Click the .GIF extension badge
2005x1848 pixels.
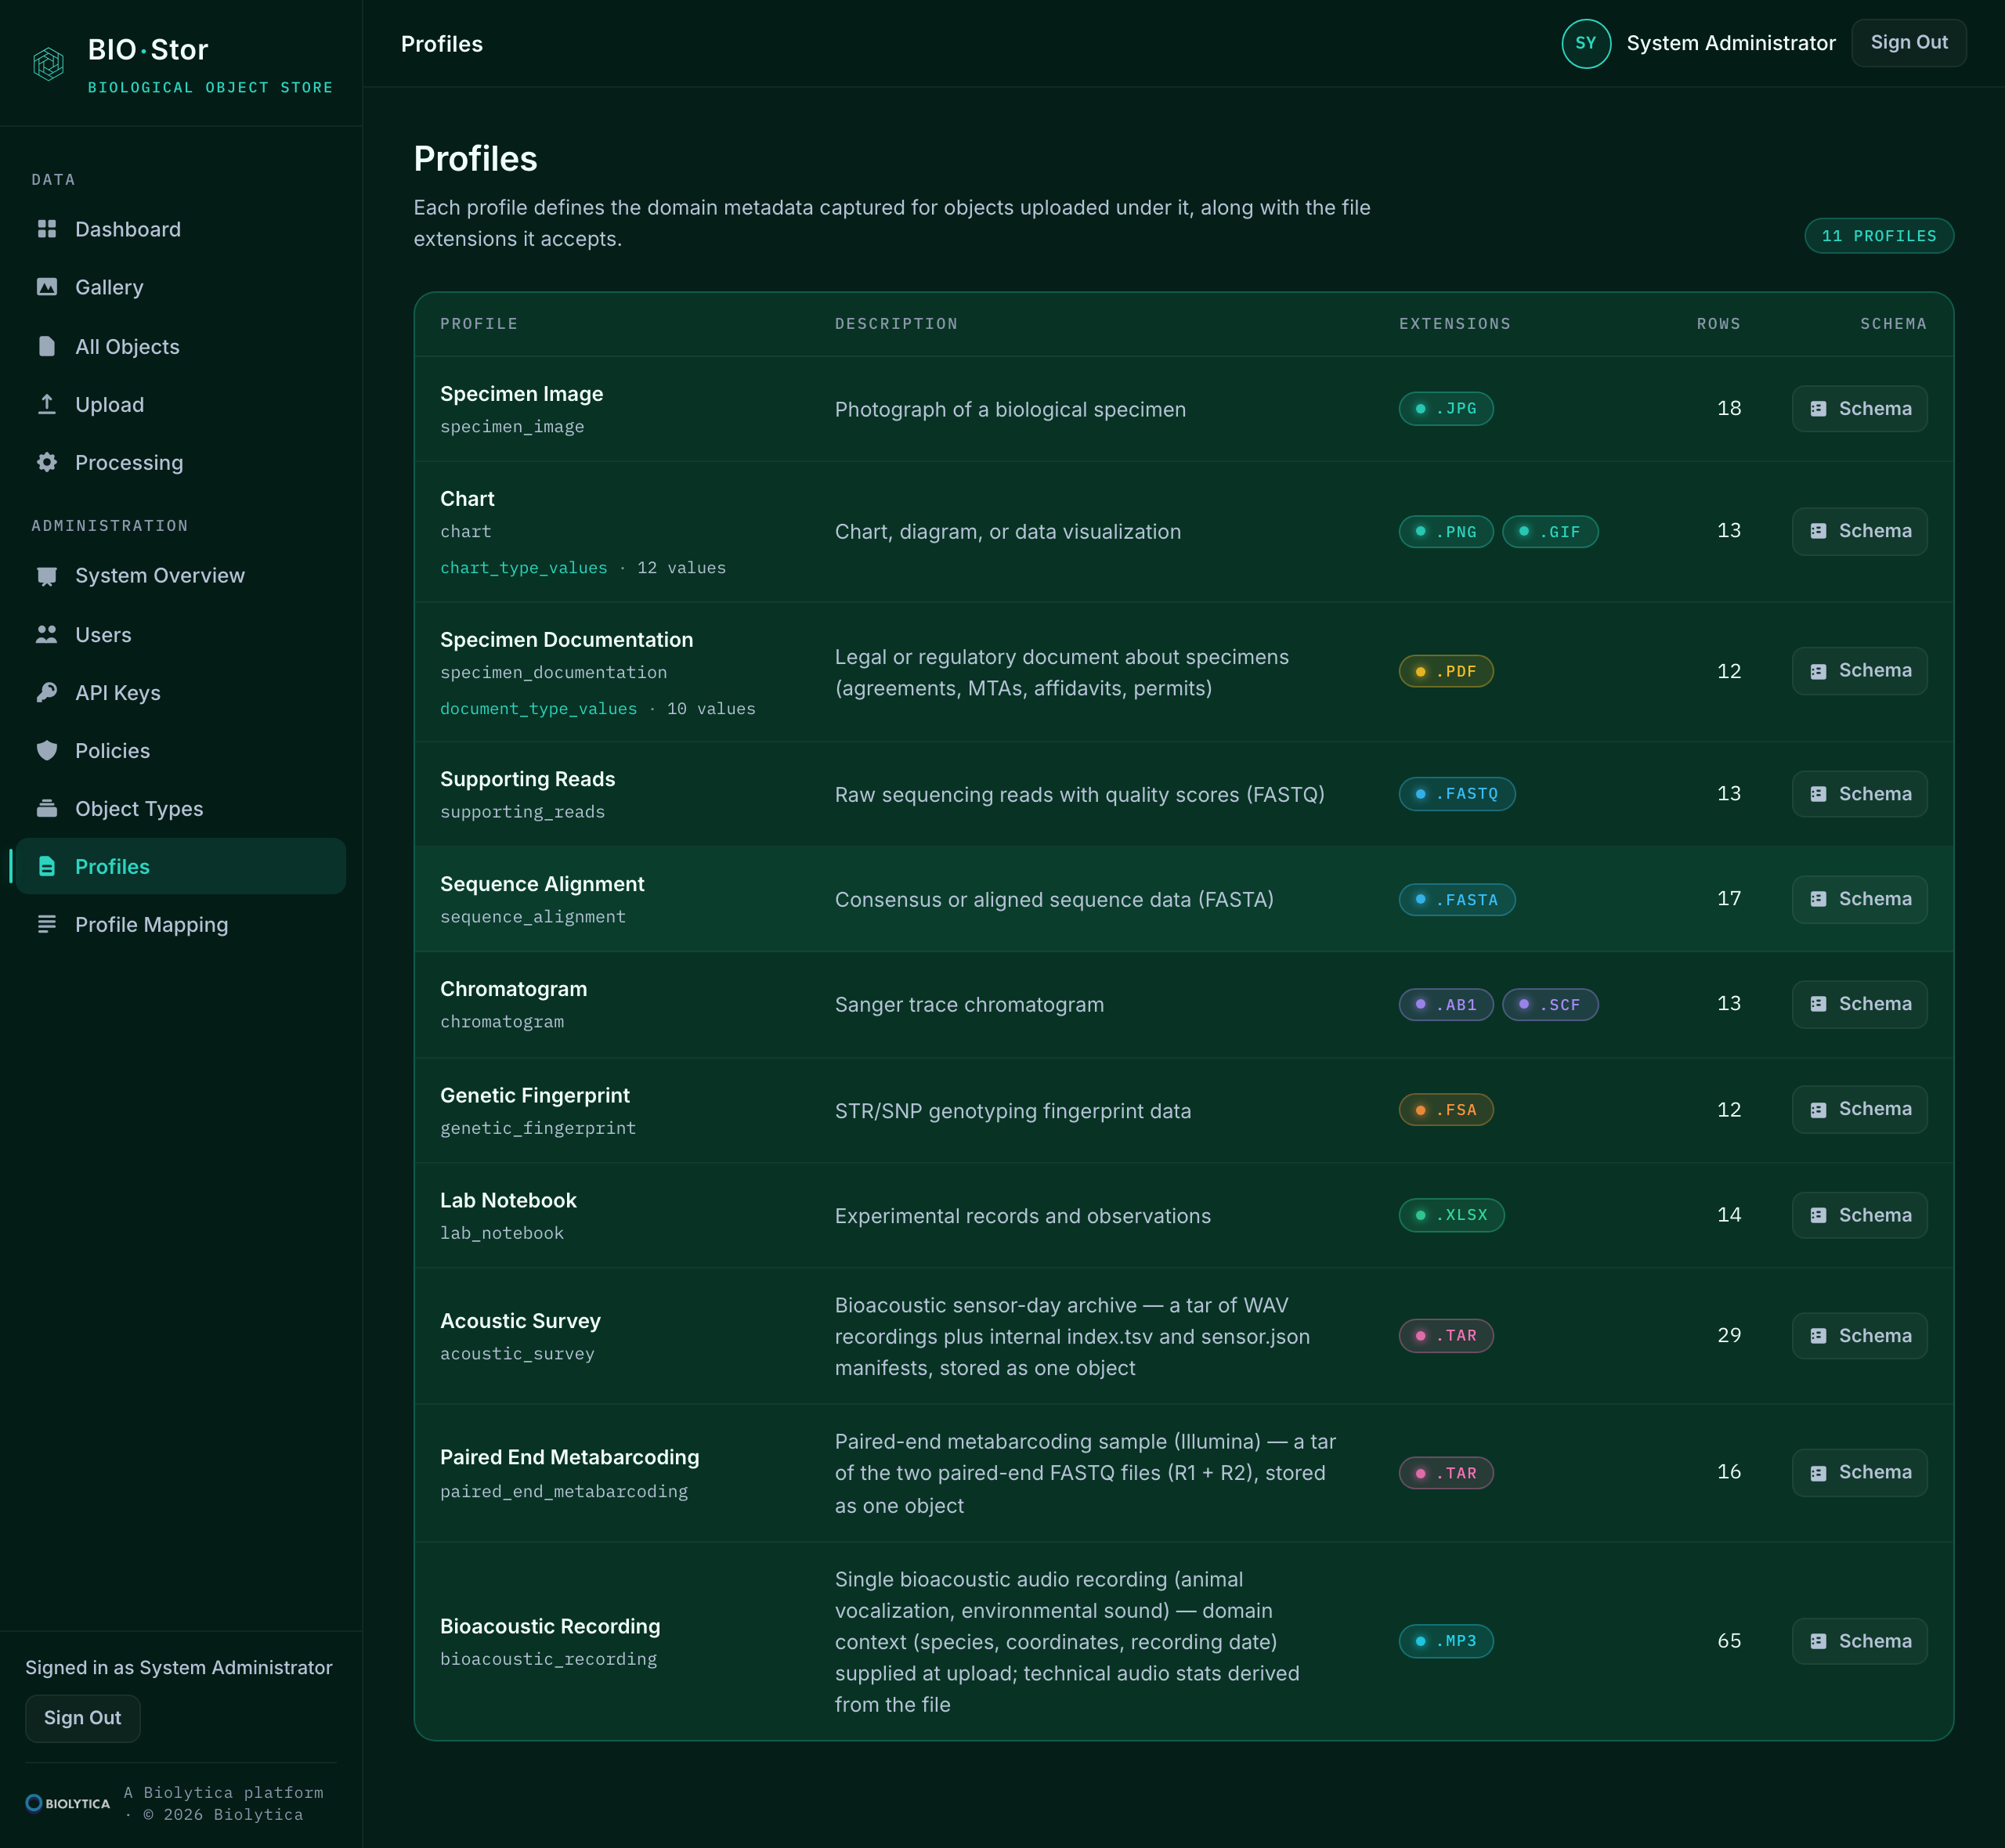(1550, 531)
